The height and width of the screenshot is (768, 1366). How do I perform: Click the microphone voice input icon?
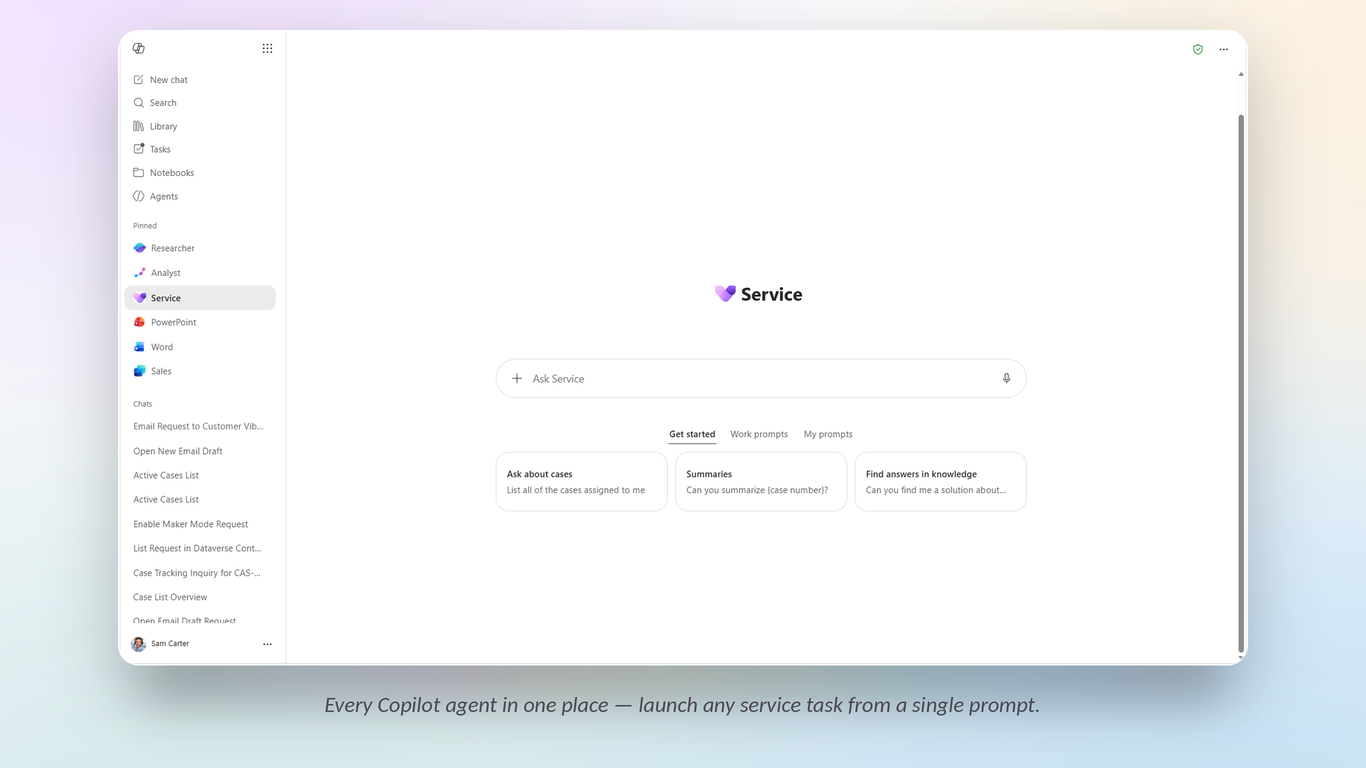coord(1007,379)
